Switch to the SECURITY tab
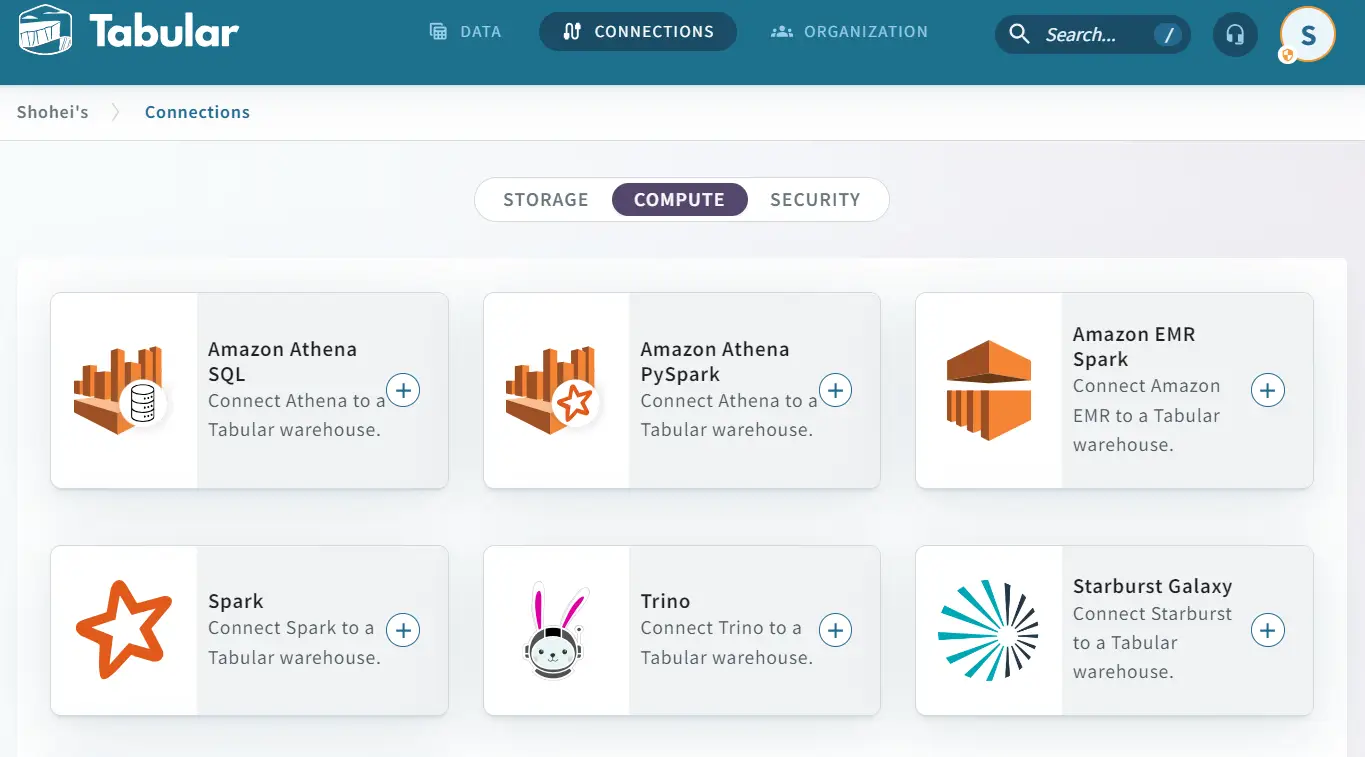Screen dimensions: 1365x757 click(x=815, y=199)
